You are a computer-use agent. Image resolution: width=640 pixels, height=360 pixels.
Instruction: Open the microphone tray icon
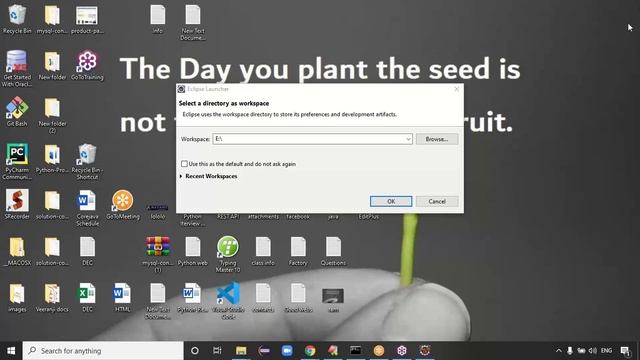click(x=569, y=351)
